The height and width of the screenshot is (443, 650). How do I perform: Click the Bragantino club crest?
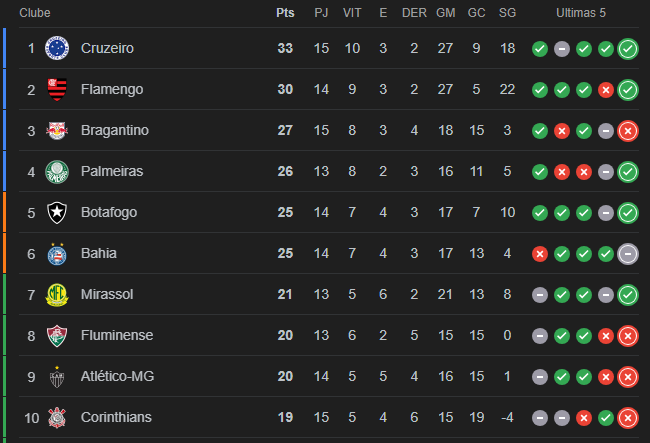coord(57,130)
